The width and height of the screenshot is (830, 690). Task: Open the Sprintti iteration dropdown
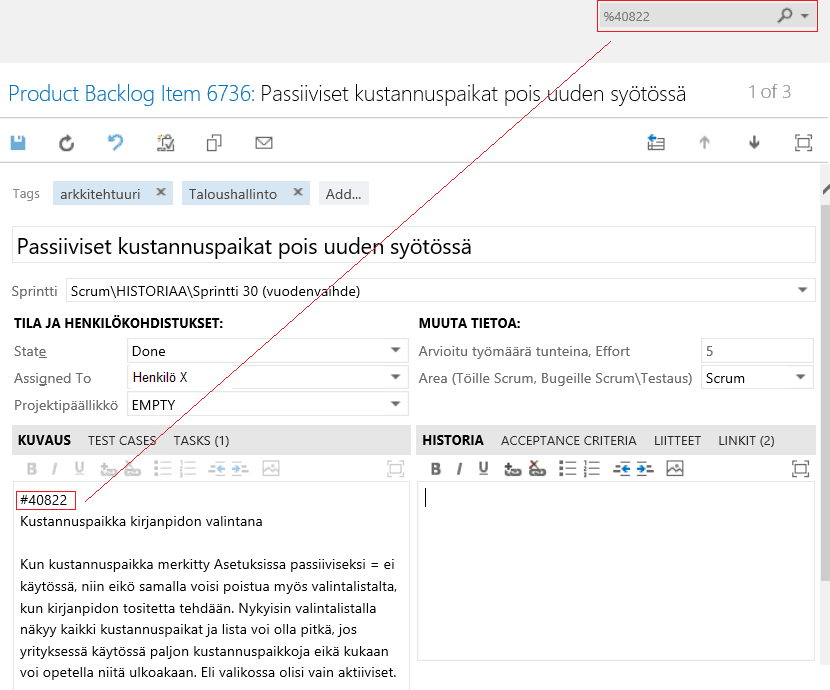point(802,290)
